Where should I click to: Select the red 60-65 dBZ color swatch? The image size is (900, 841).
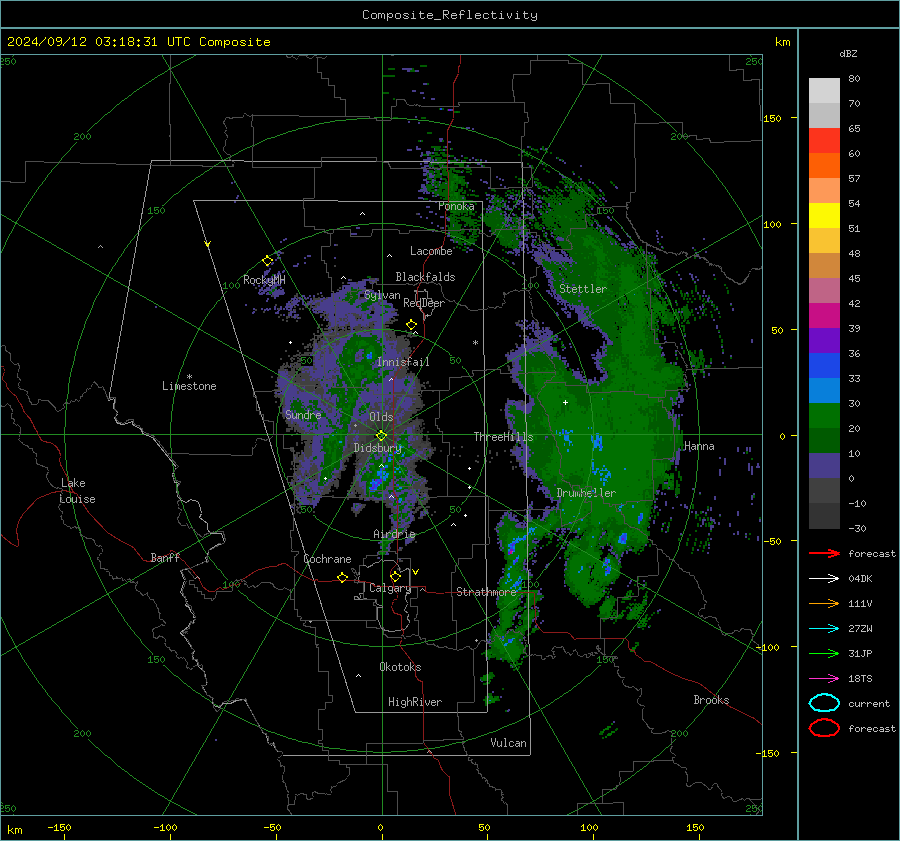point(824,141)
